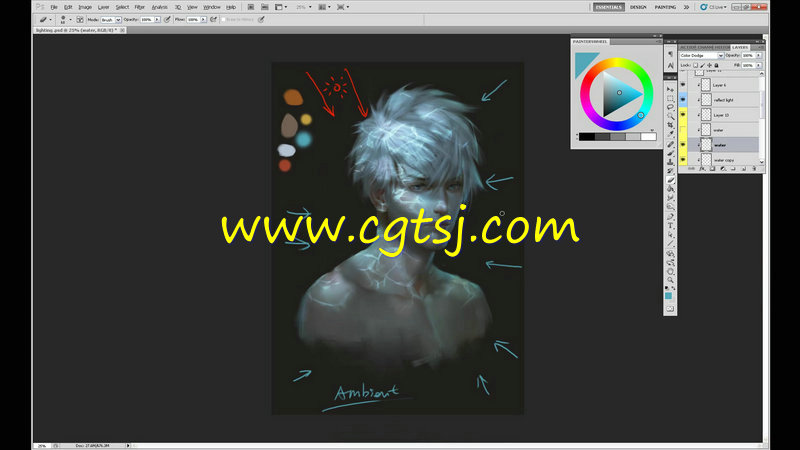800x450 pixels.
Task: Switch to the Layers tab
Action: pyautogui.click(x=740, y=47)
